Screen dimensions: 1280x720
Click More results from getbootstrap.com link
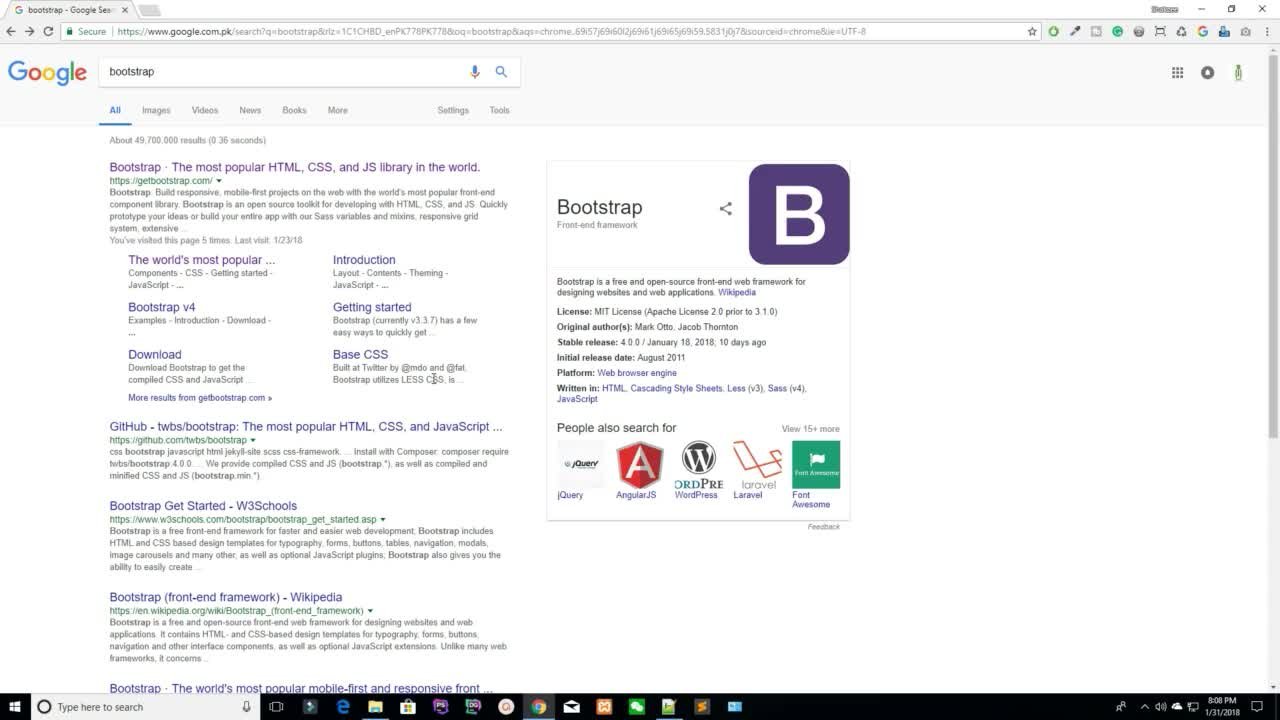(x=199, y=398)
